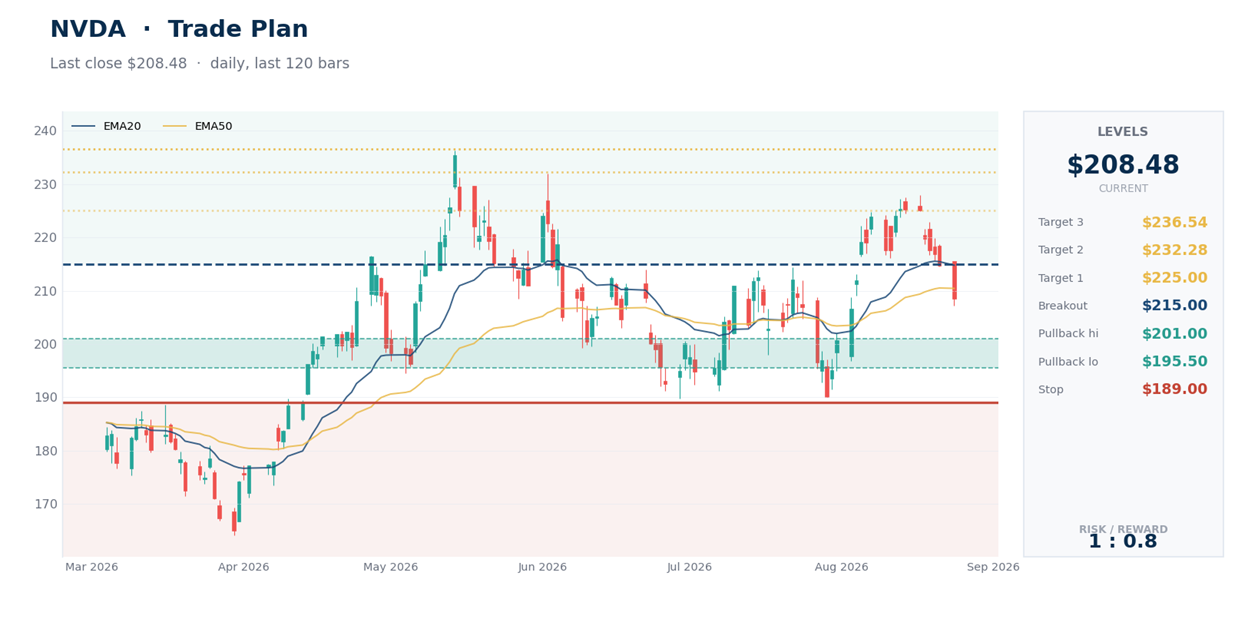Screen dimensions: 1248x619
Task: Click the red stop line at 189
Action: pos(530,403)
